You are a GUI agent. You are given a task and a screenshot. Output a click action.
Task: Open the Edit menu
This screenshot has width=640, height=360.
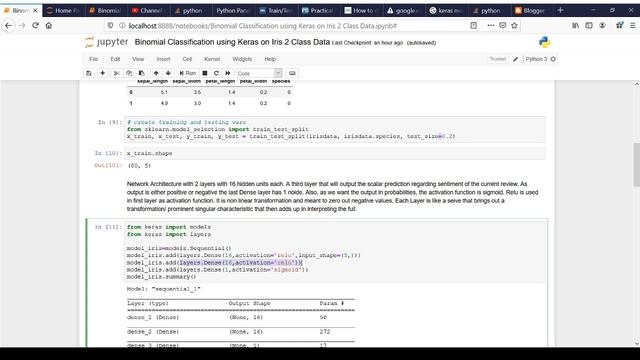(x=115, y=59)
